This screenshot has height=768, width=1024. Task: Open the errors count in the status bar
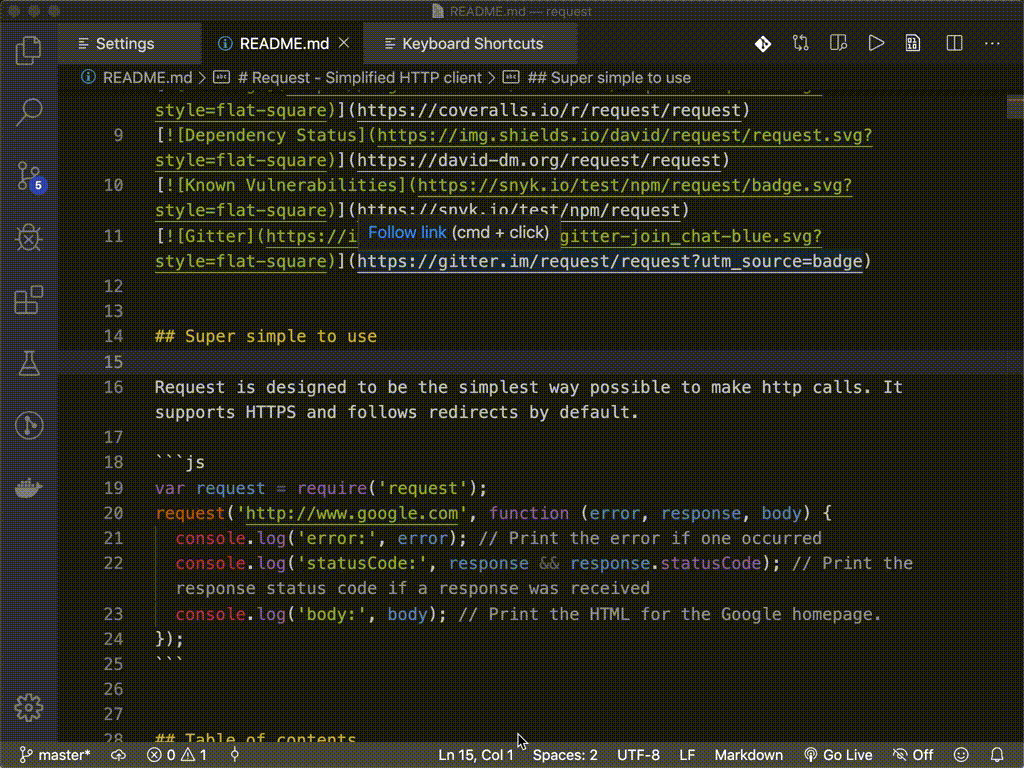(x=161, y=755)
